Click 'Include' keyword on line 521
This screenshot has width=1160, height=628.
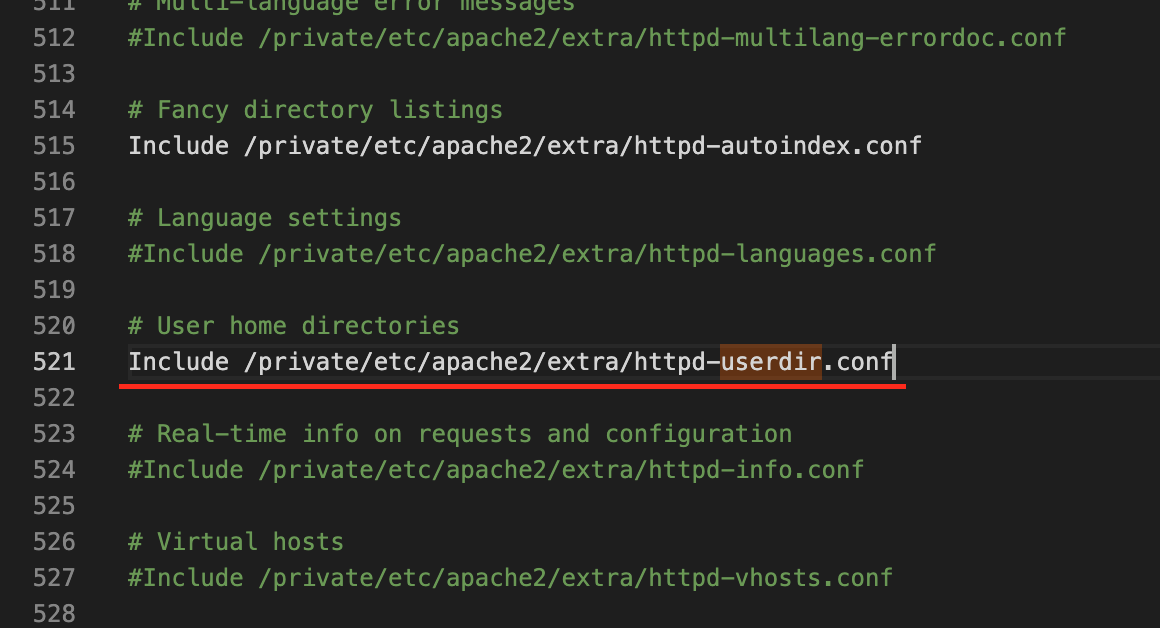[x=178, y=362]
